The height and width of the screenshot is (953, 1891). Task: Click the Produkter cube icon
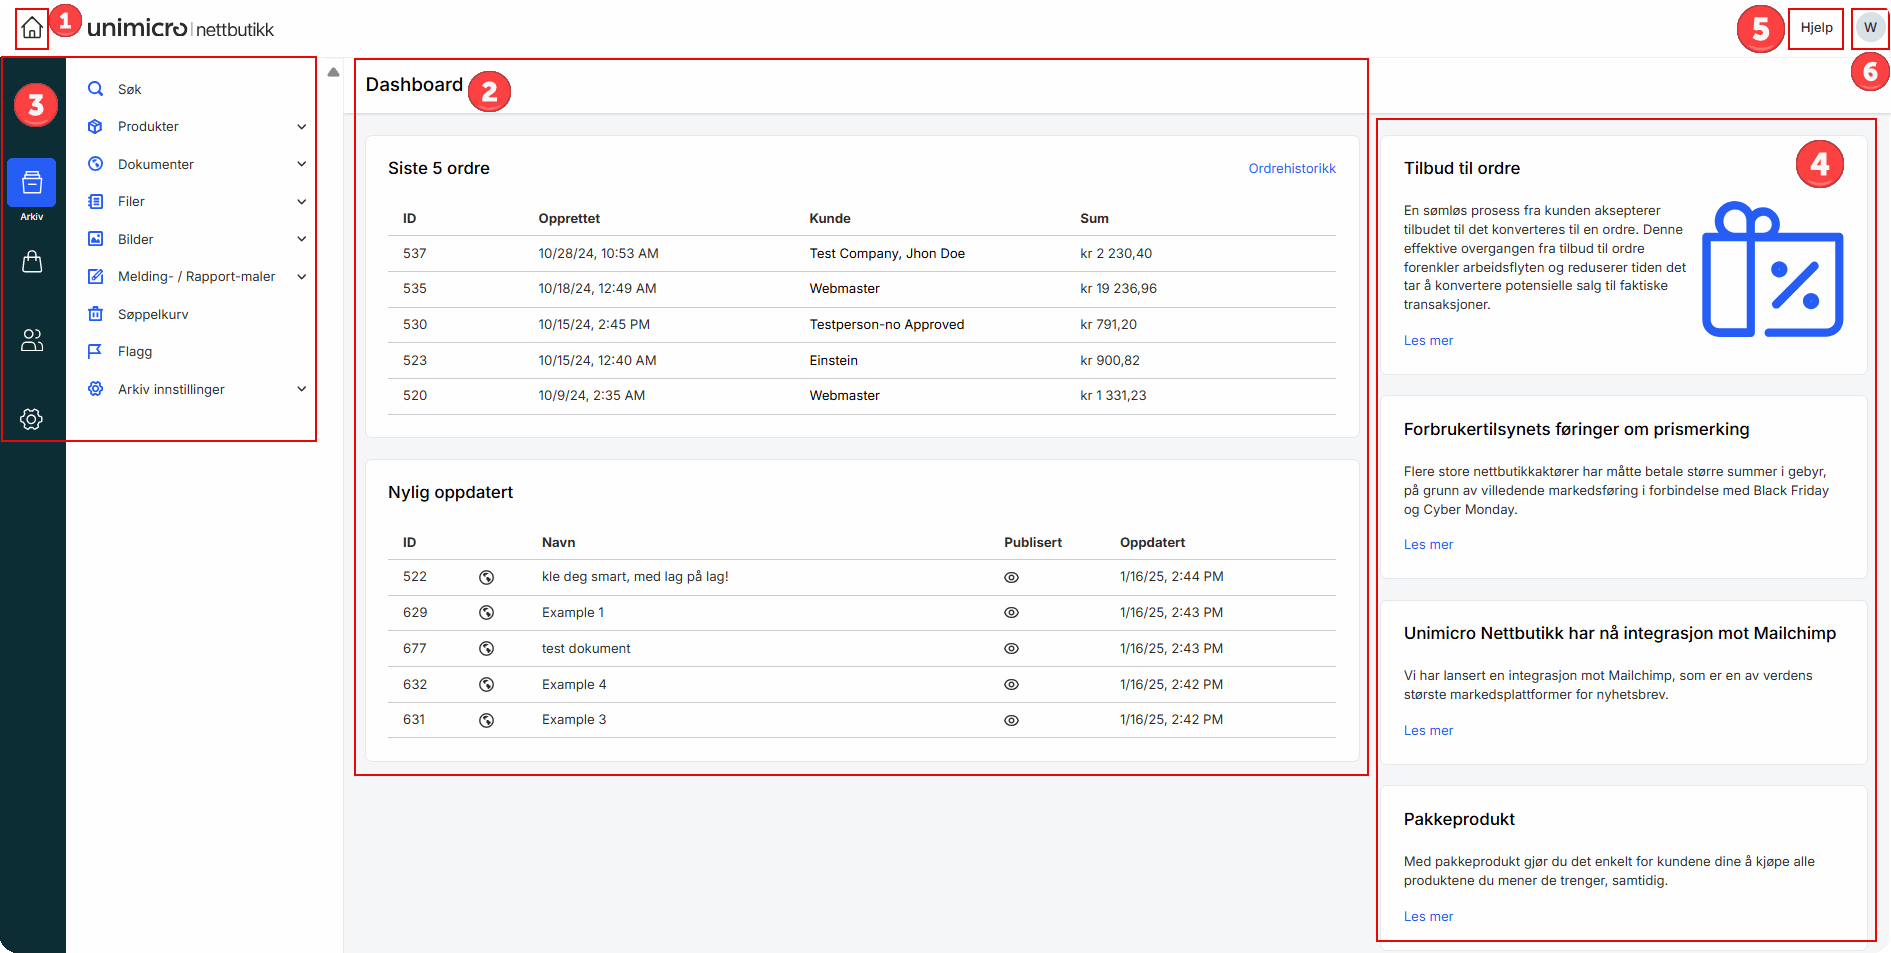coord(95,126)
